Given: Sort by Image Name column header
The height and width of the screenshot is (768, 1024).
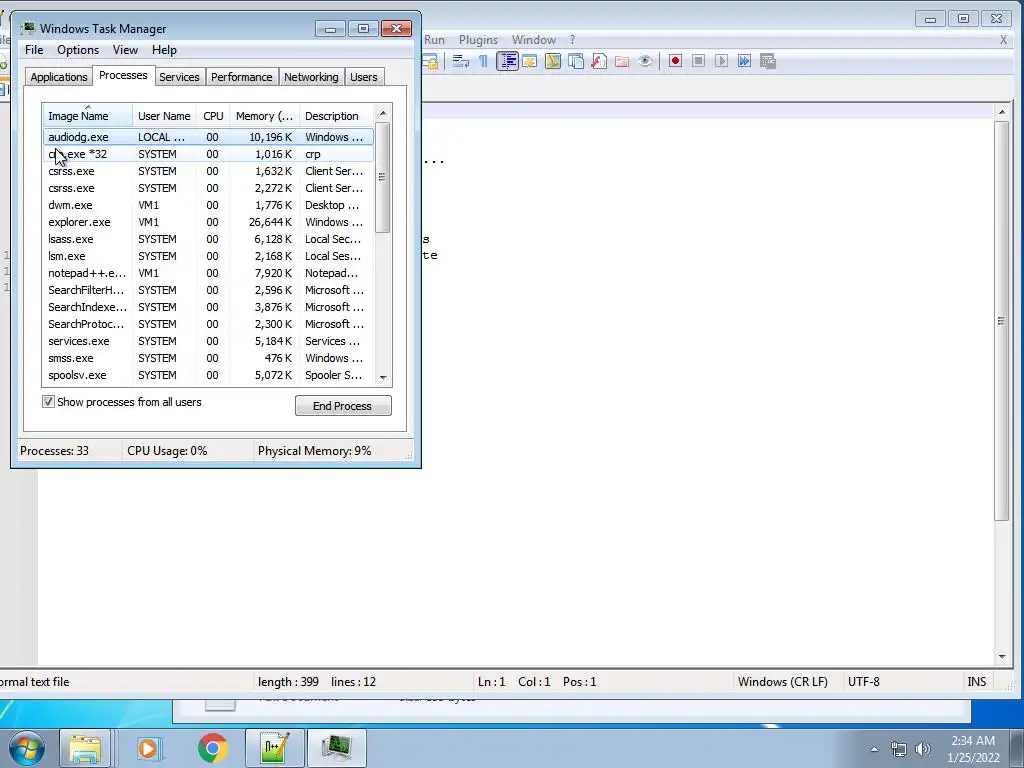Looking at the screenshot, I should click(88, 116).
